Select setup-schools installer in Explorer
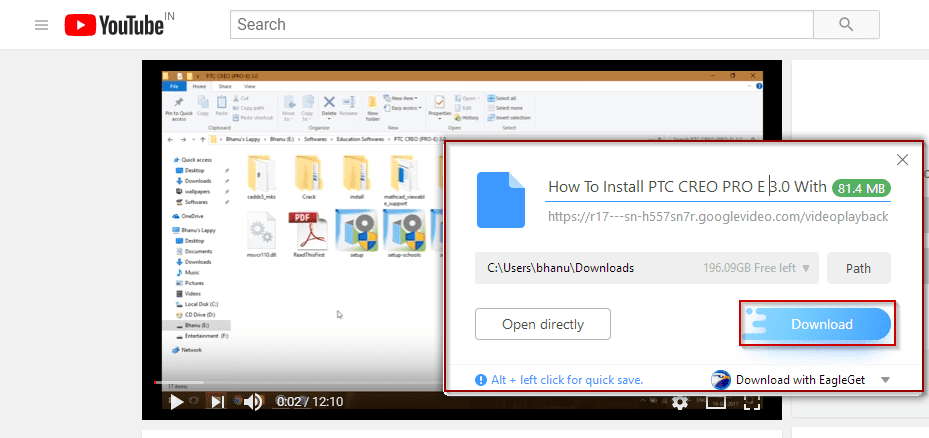The width and height of the screenshot is (929, 438). (x=404, y=233)
